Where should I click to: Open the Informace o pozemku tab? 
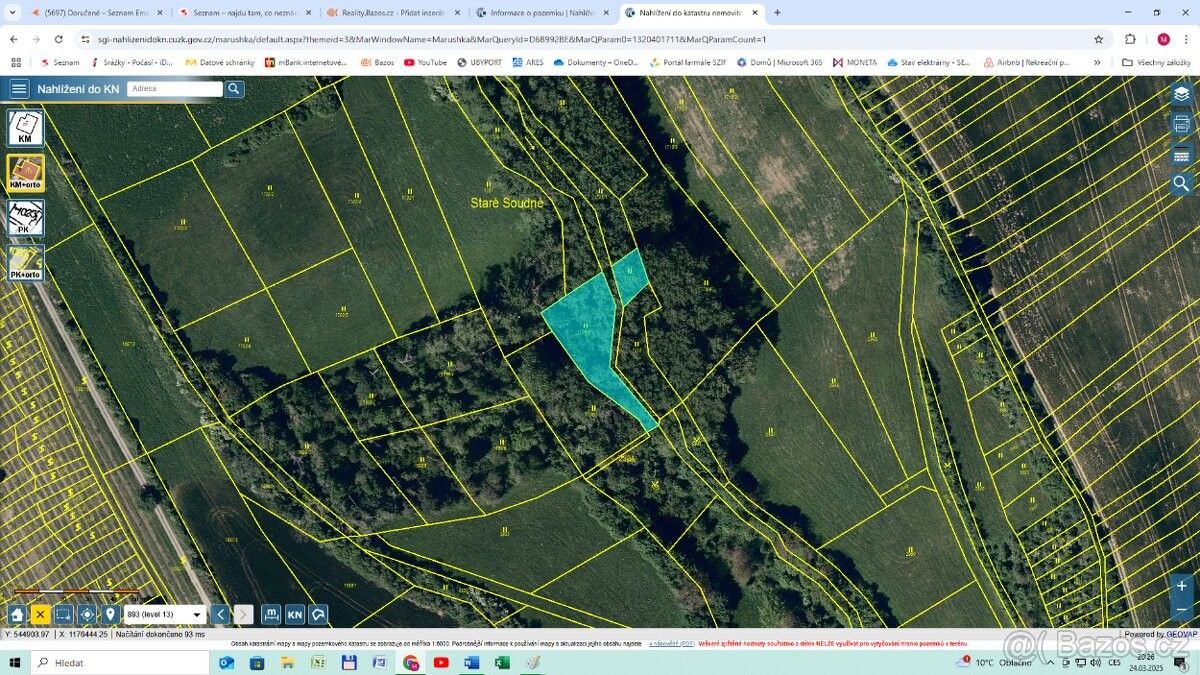coord(538,13)
